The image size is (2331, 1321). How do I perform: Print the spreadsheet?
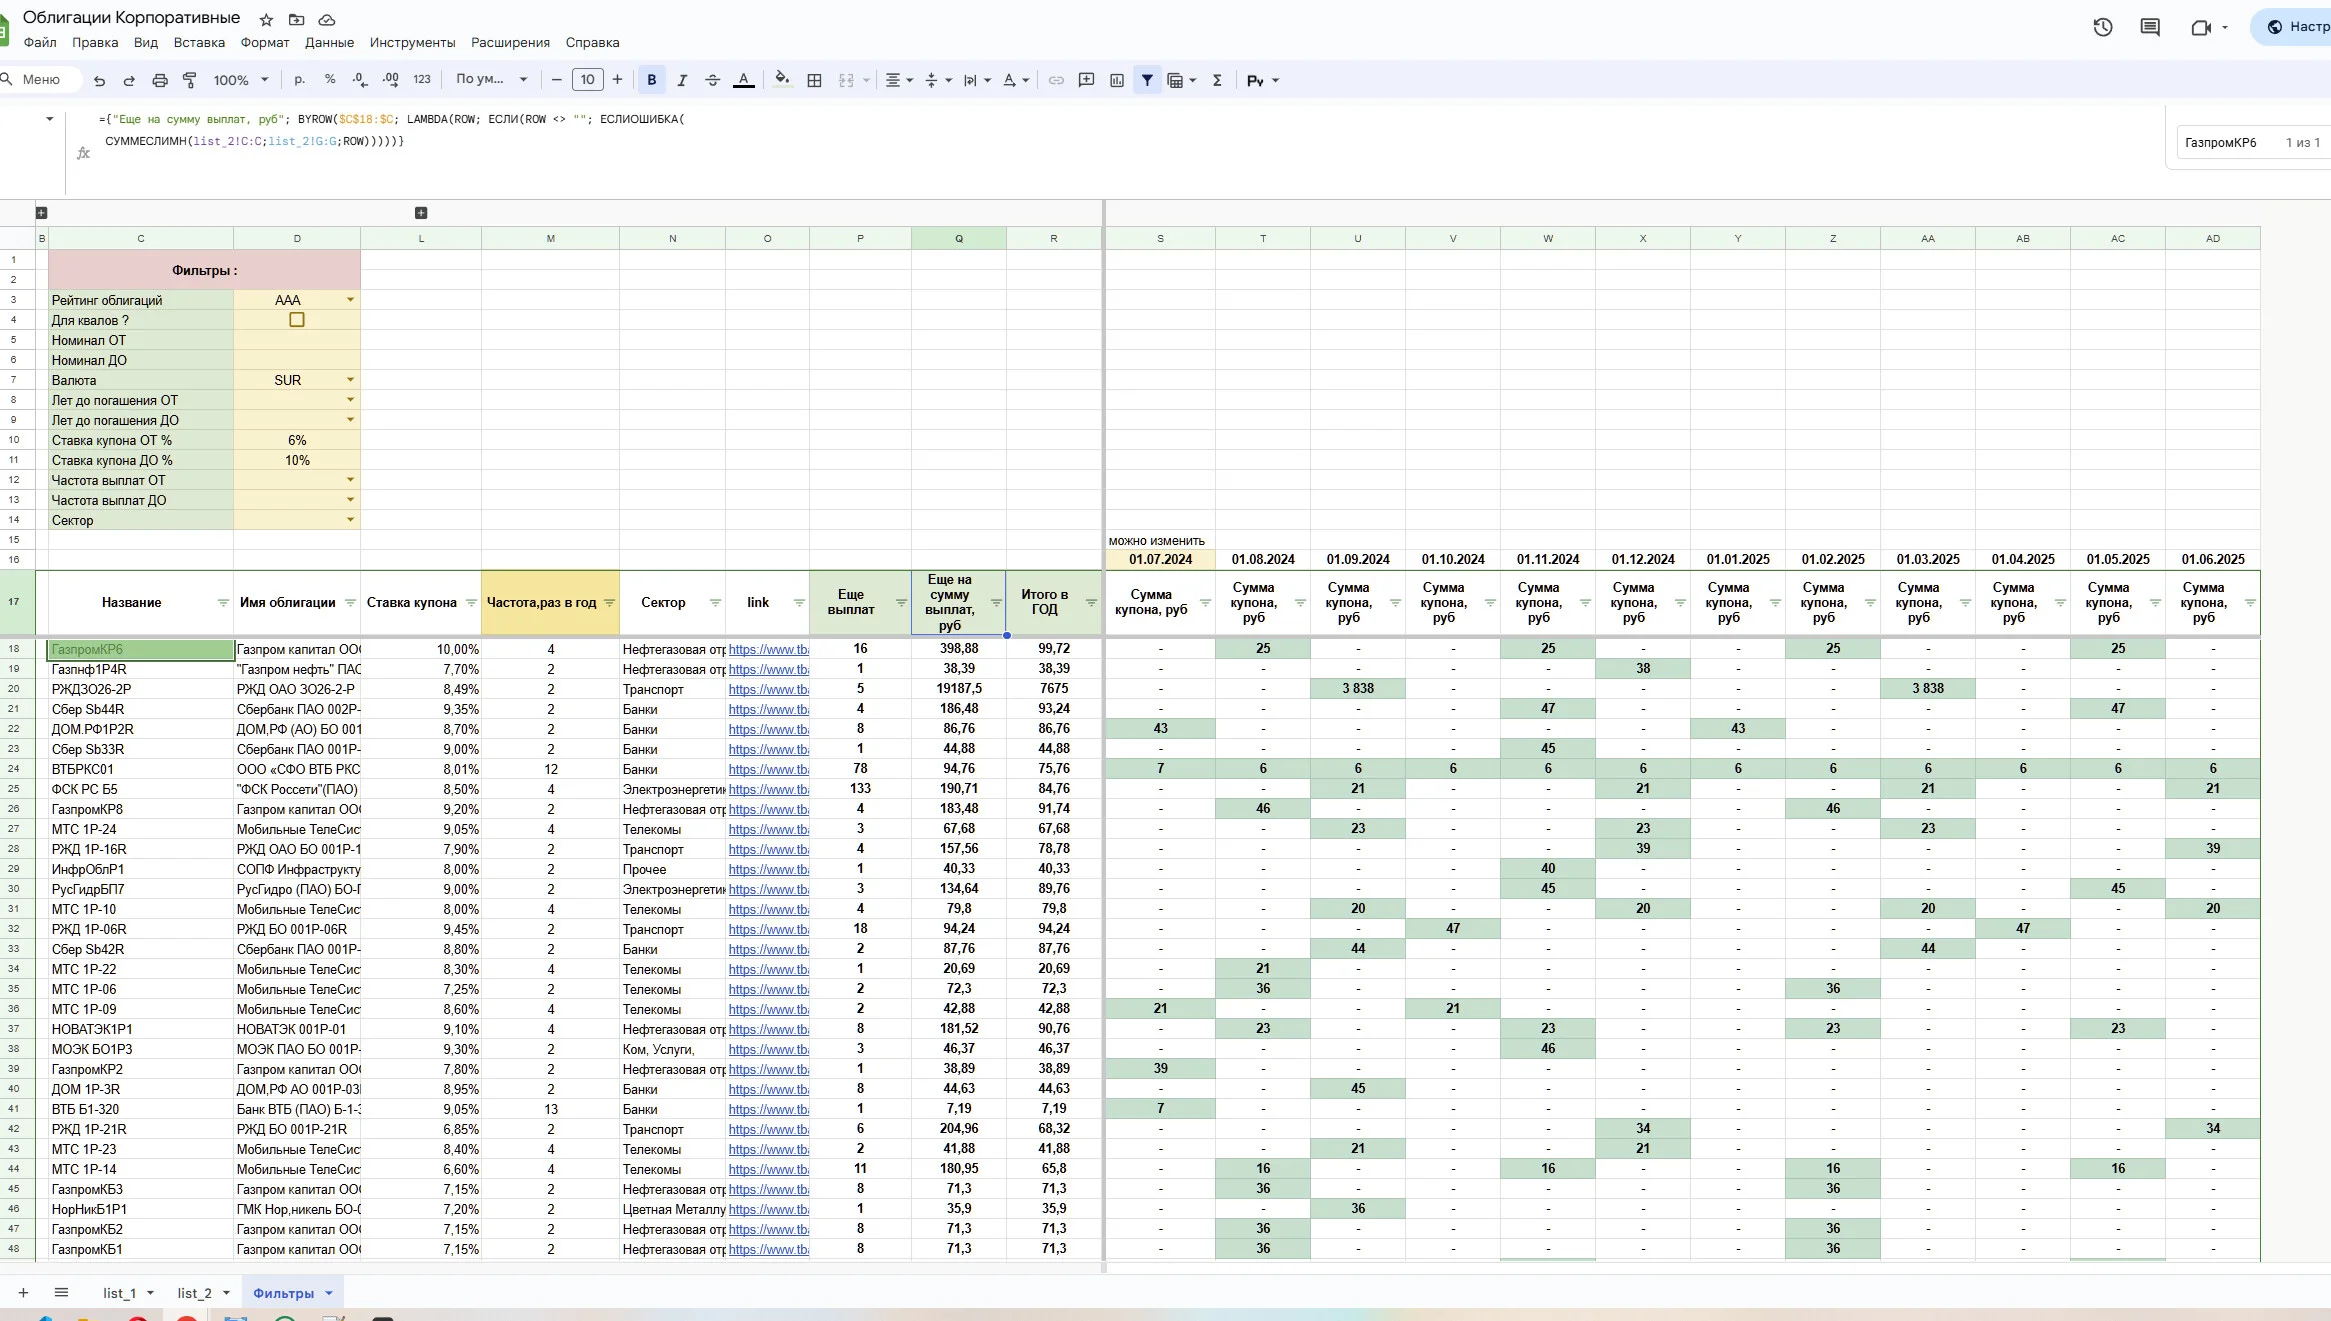[x=160, y=80]
